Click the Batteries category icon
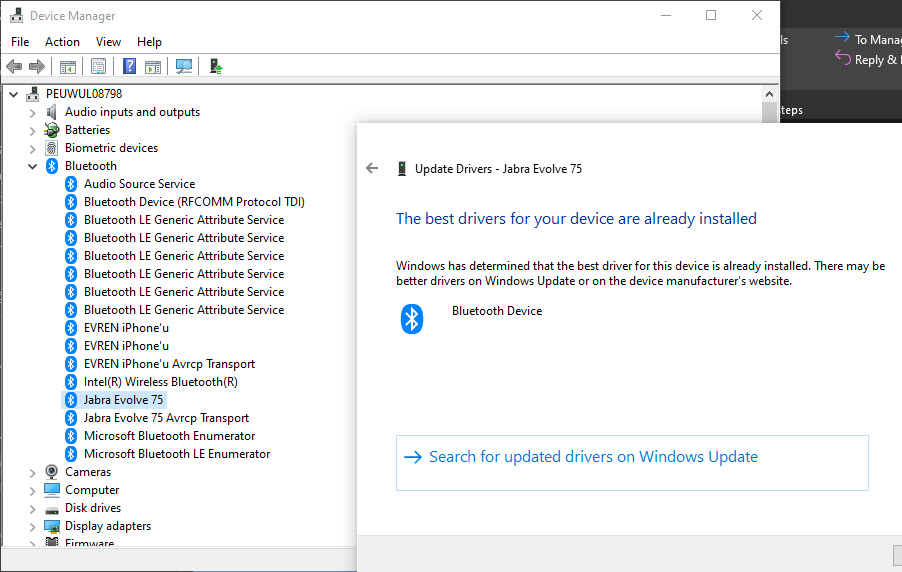Screen dimensions: 902x572 coord(52,129)
